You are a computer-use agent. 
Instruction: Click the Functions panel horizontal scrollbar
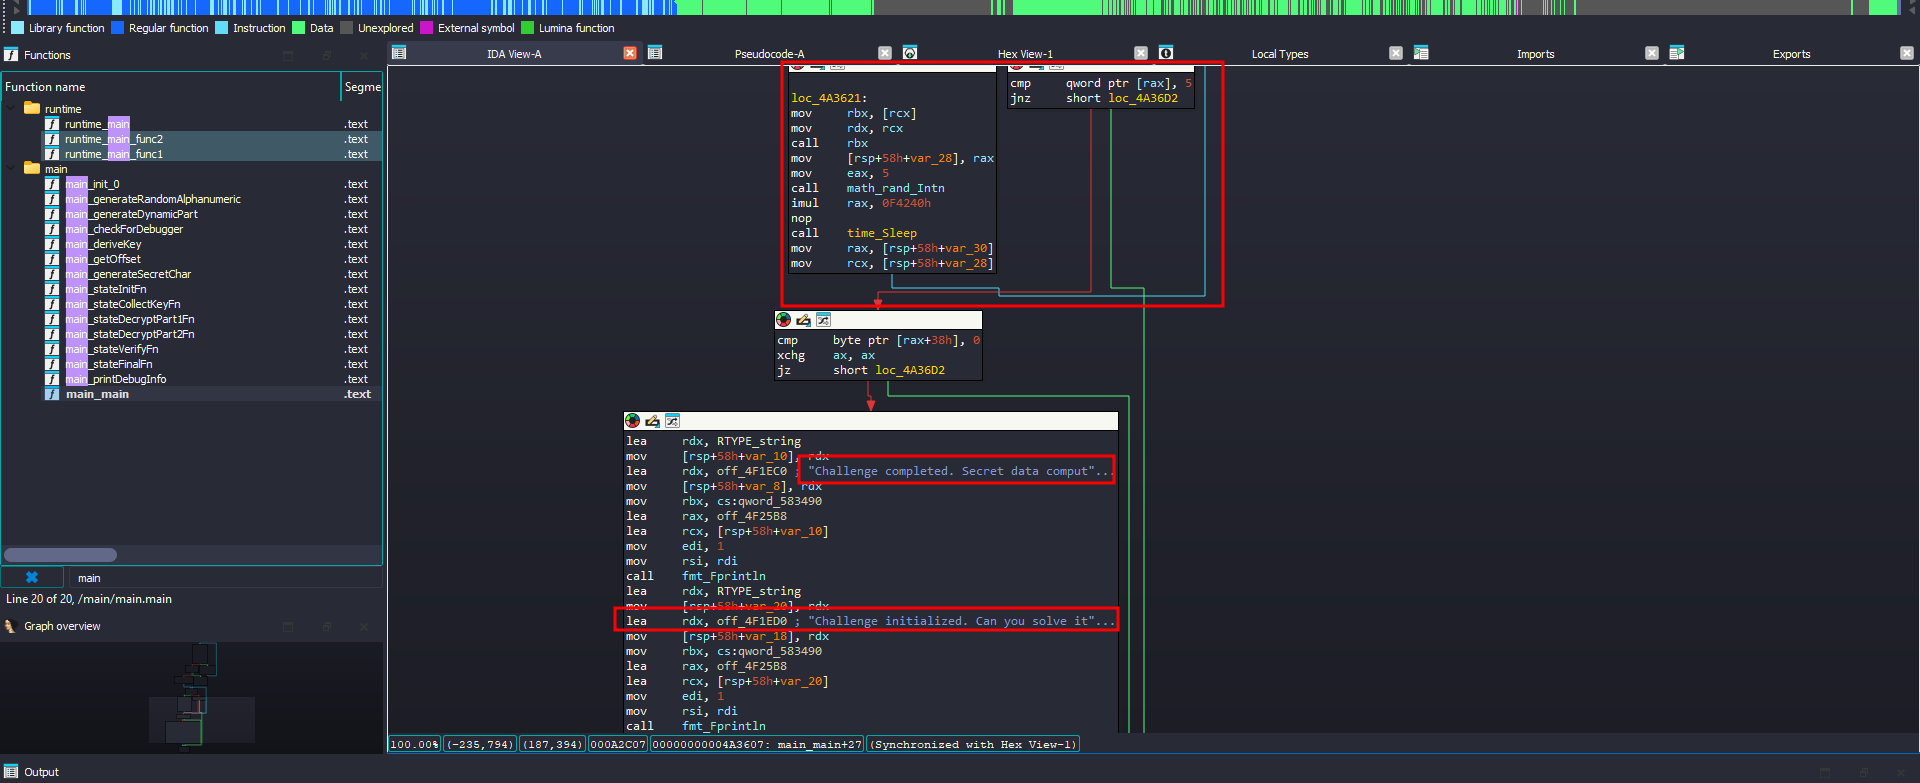[60, 555]
